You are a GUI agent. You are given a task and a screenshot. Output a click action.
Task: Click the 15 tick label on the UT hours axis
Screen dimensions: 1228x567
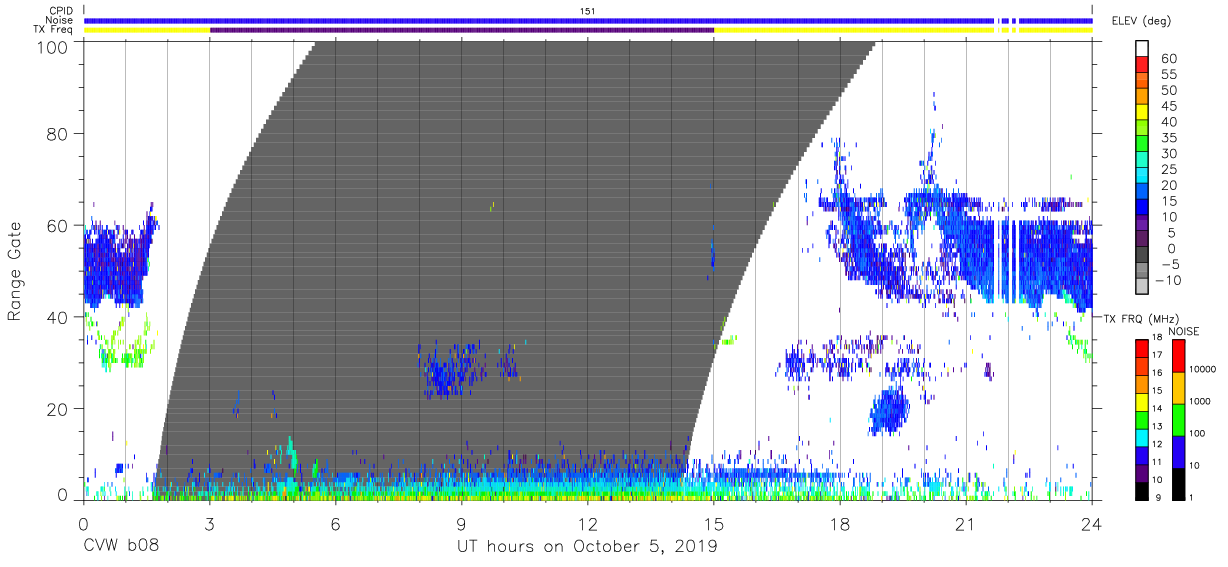point(714,523)
